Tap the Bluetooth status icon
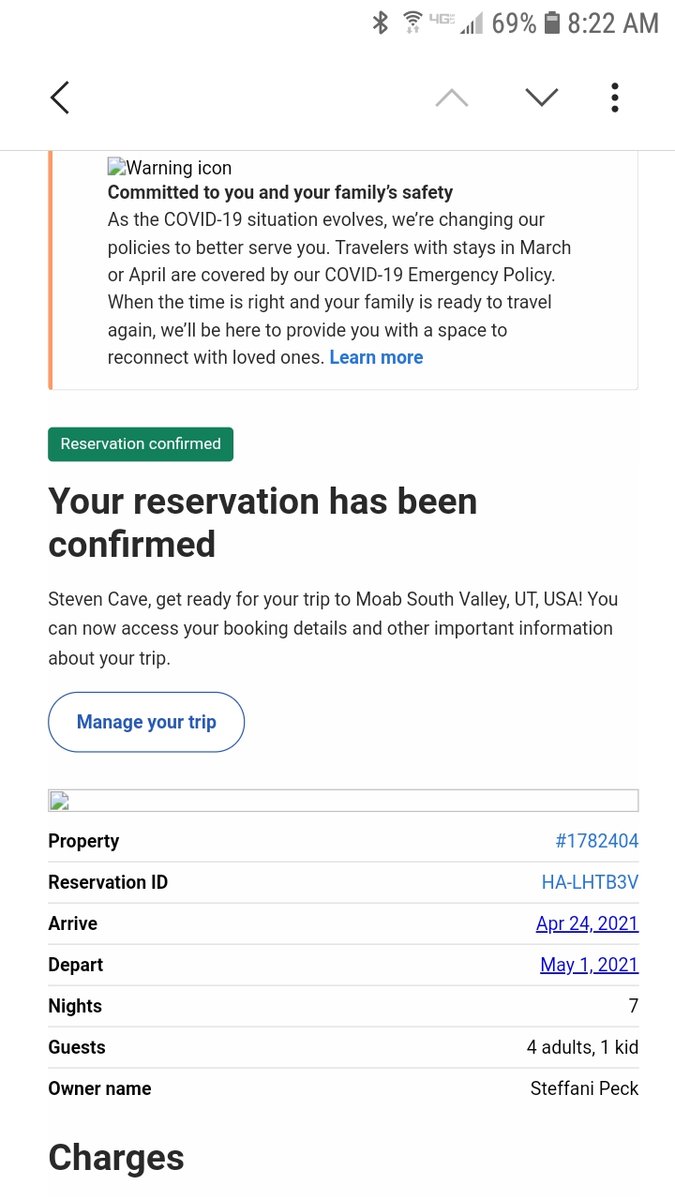 380,23
